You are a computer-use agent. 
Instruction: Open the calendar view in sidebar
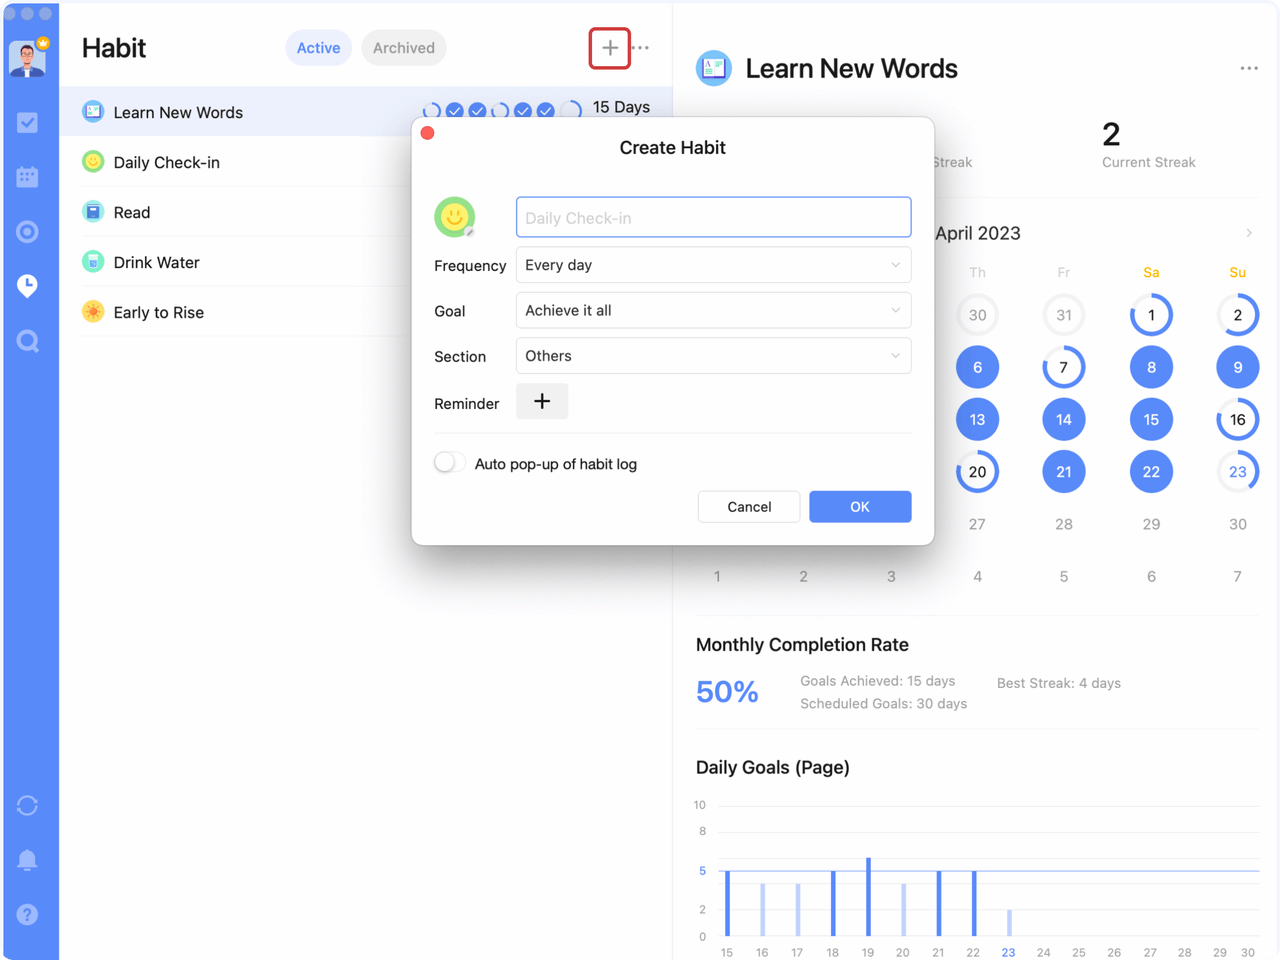(x=28, y=177)
